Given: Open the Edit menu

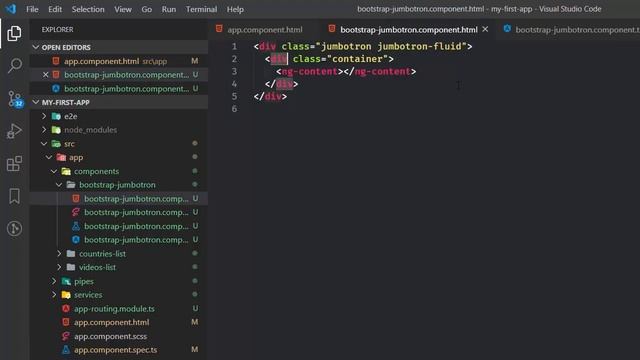Looking at the screenshot, I should 55,9.
